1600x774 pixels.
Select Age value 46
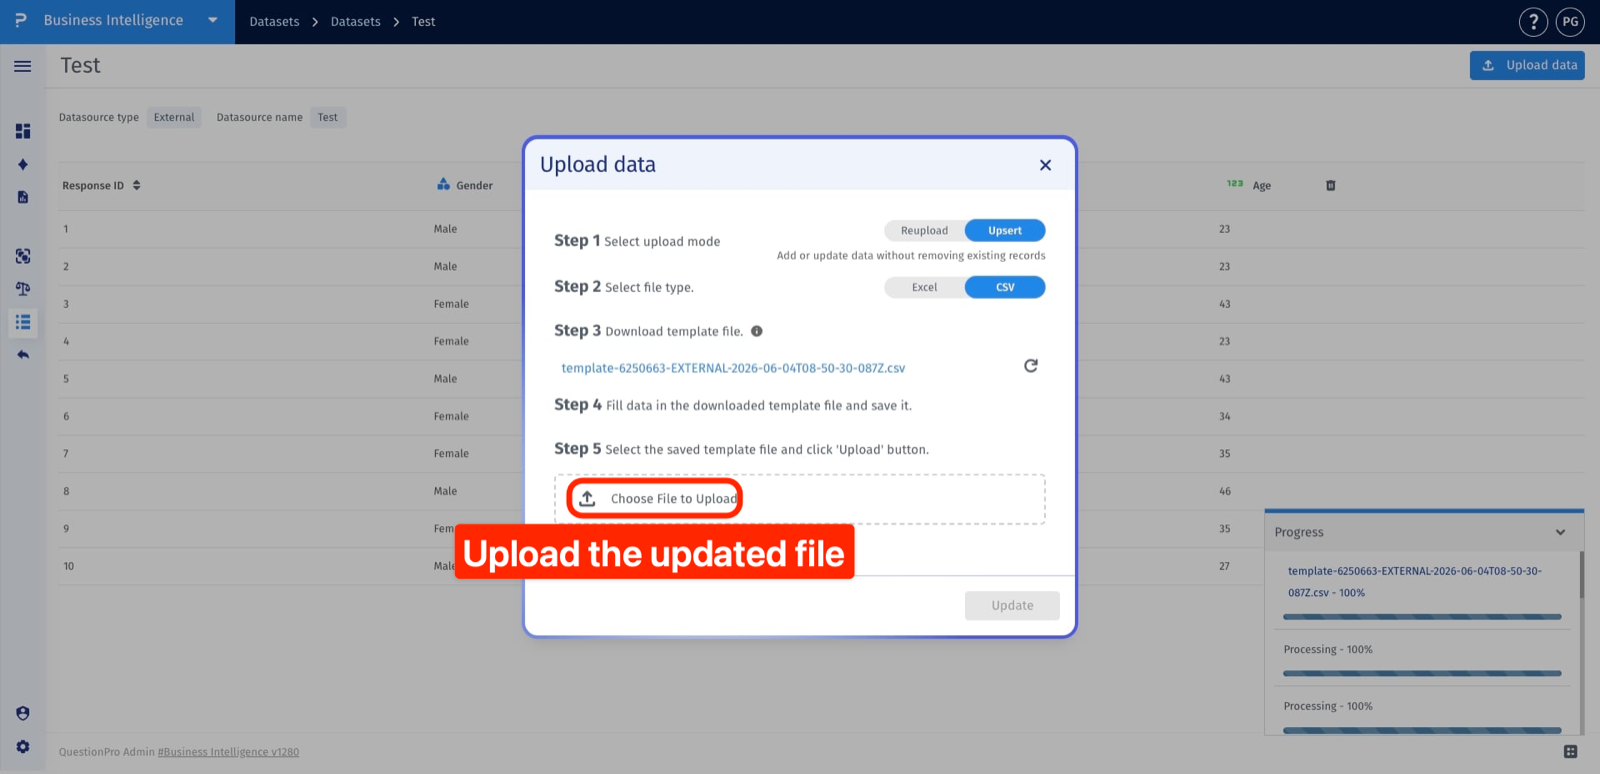pyautogui.click(x=1225, y=491)
